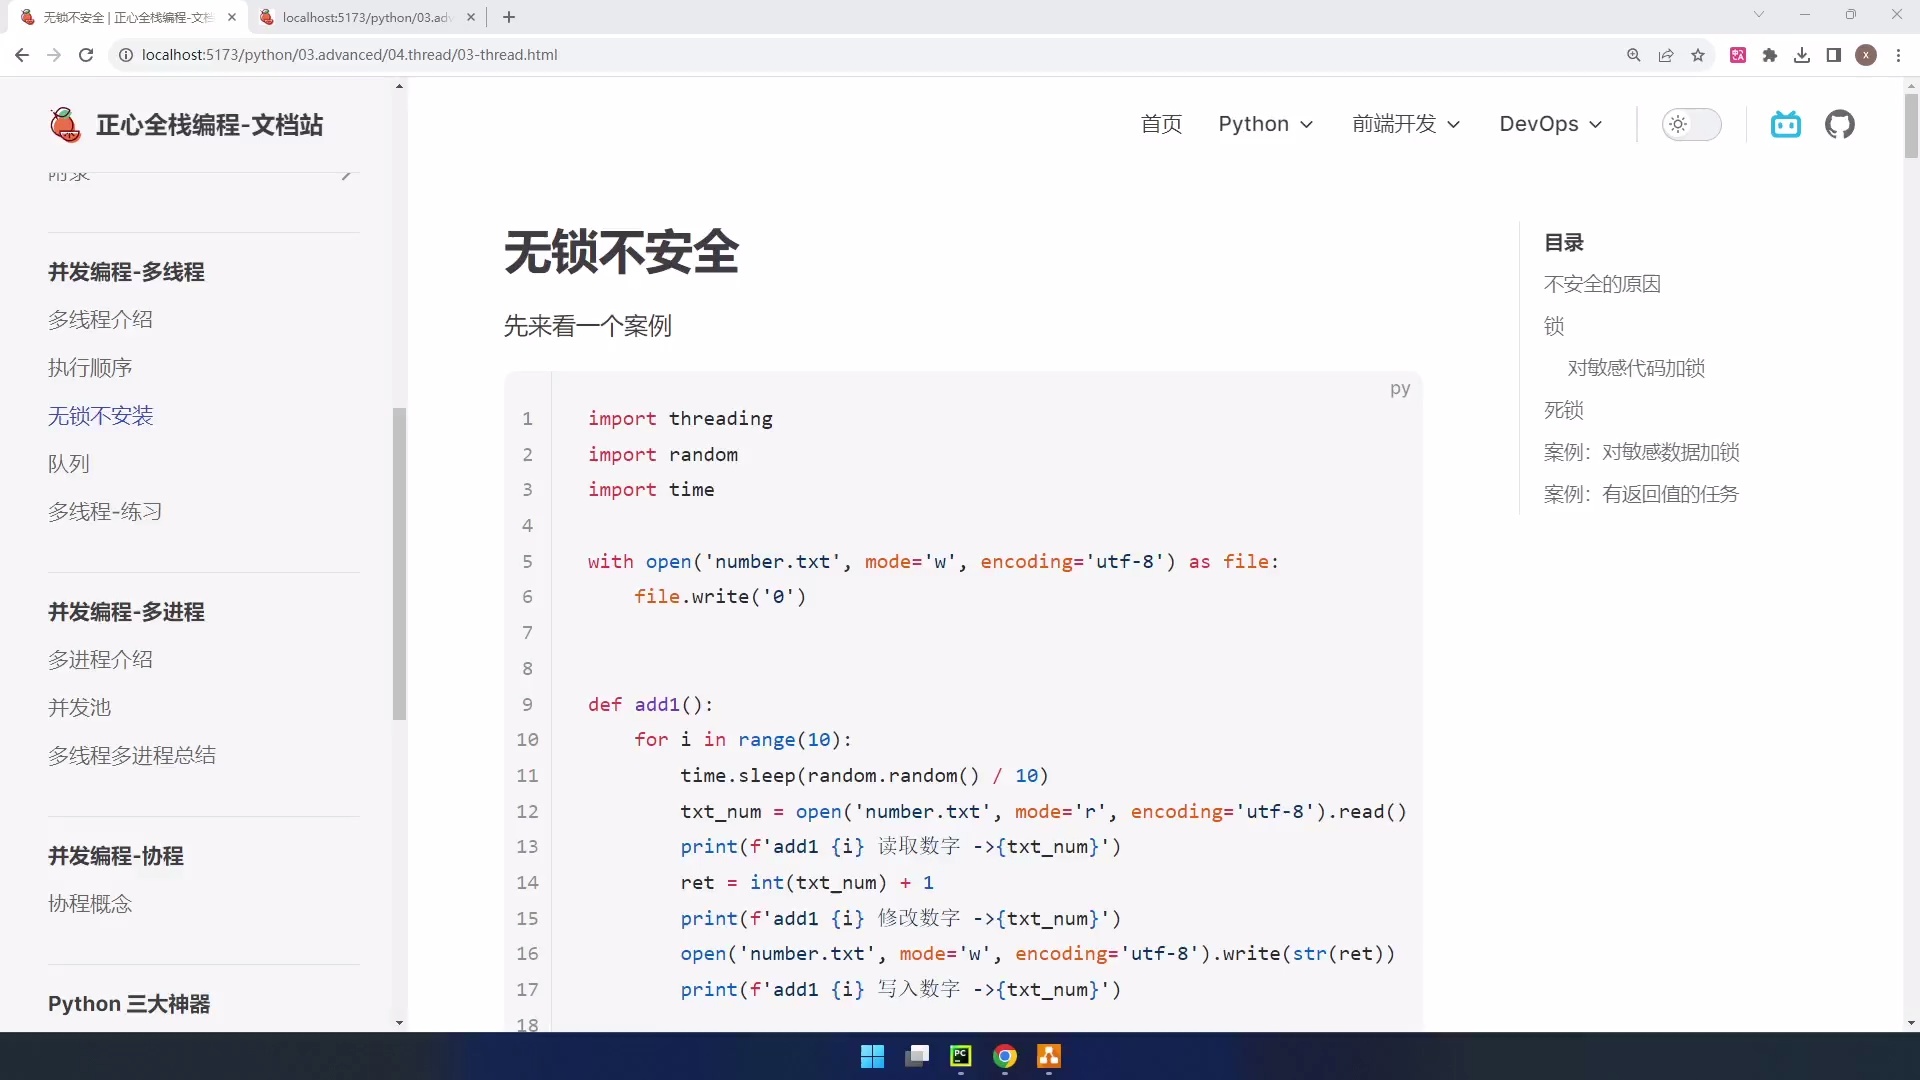Viewport: 1920px width, 1080px height.
Task: Open 多线程介绍 in sidebar
Action: 100,320
